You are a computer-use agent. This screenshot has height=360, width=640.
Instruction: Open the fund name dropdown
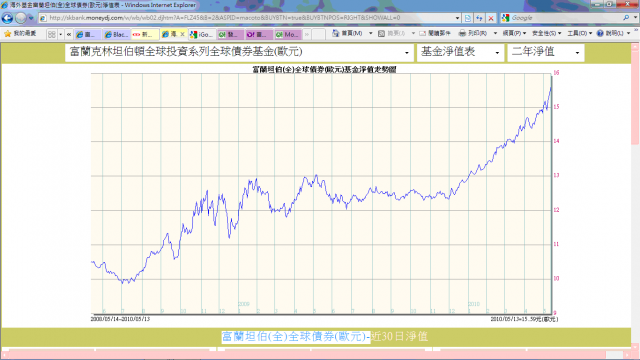(x=239, y=52)
